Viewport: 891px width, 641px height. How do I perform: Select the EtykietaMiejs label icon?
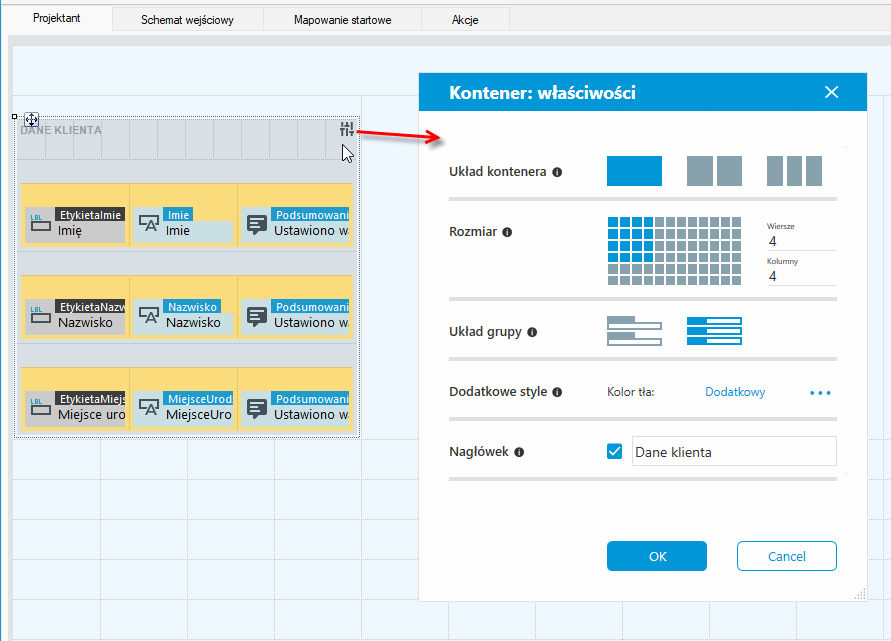pyautogui.click(x=40, y=407)
